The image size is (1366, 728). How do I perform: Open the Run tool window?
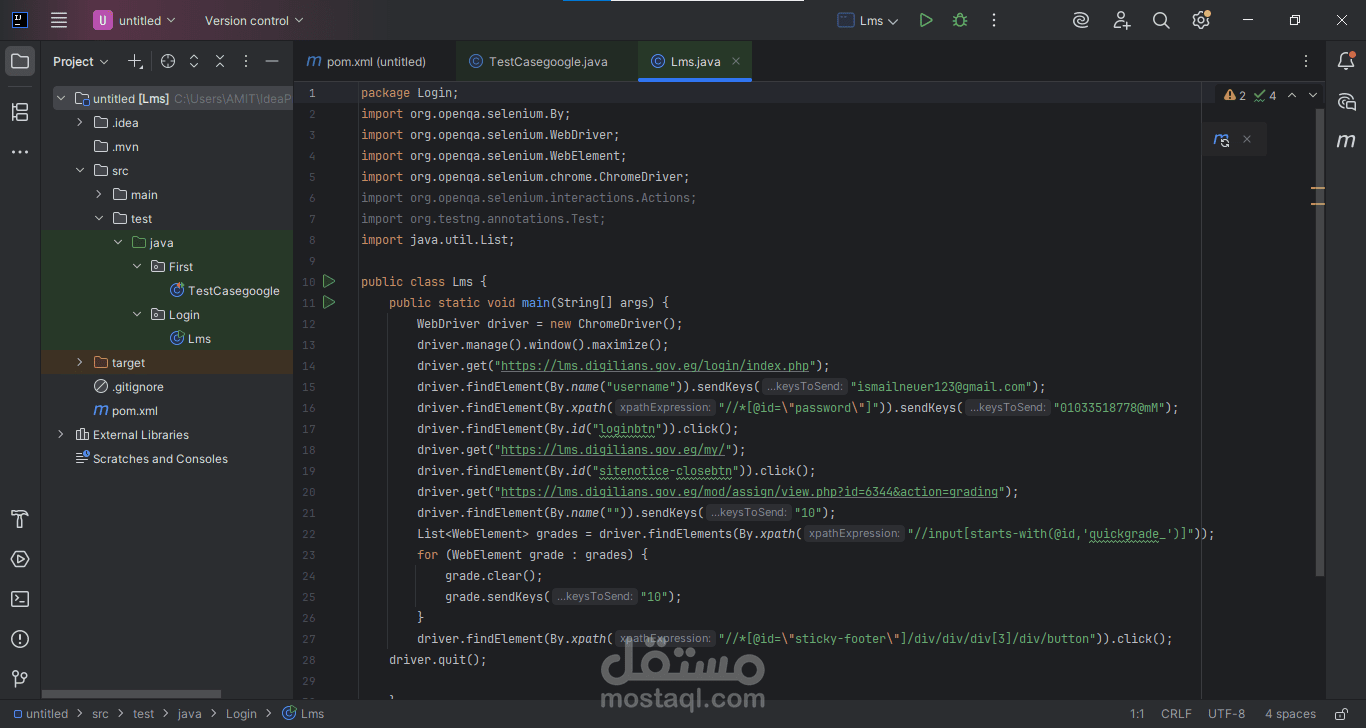click(20, 559)
